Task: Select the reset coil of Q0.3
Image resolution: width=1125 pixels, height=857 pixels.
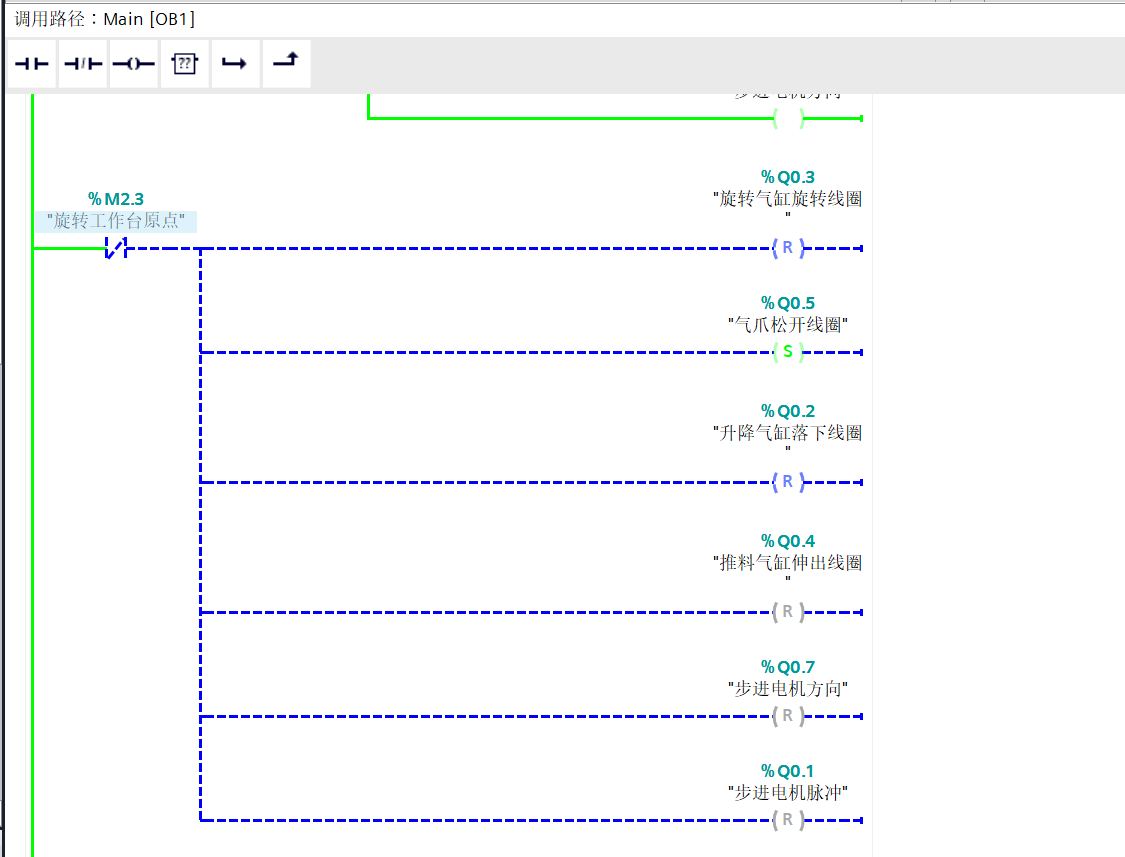Action: point(788,248)
